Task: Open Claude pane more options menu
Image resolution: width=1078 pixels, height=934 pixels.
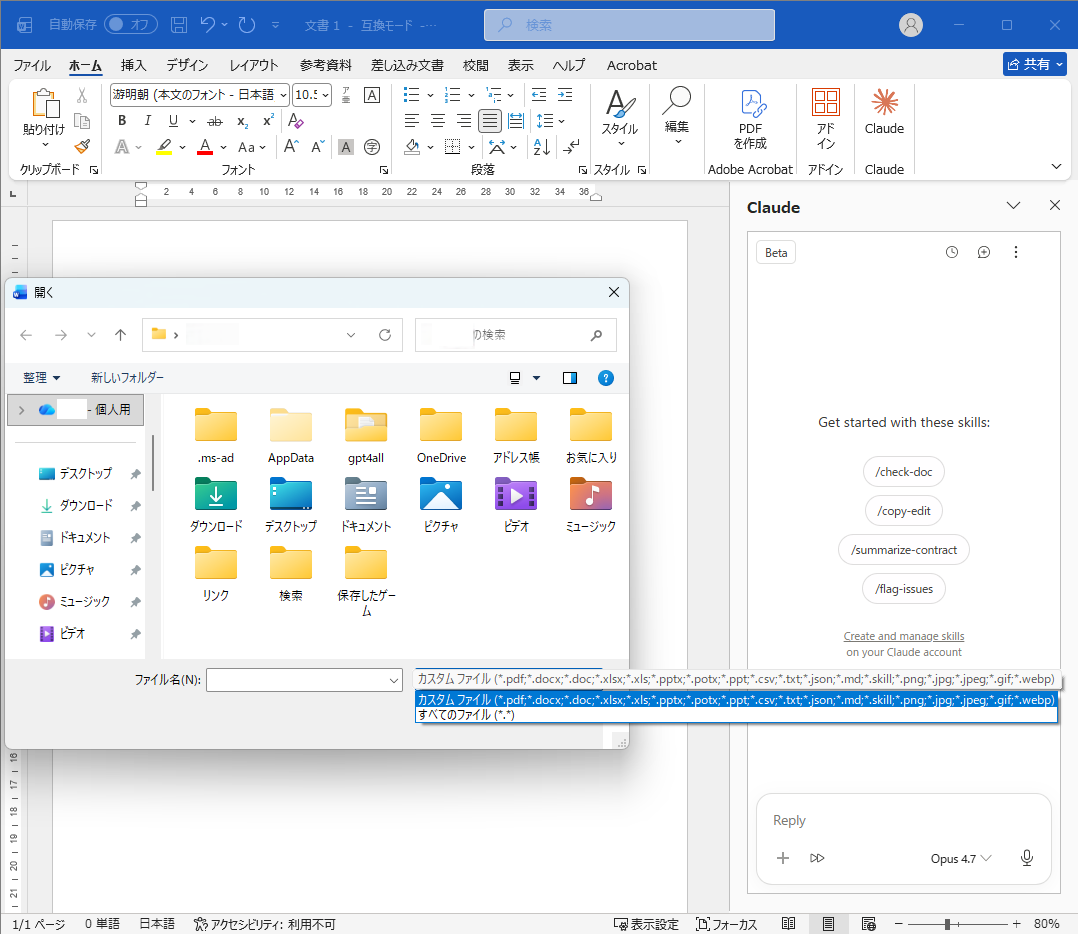Action: click(x=1015, y=252)
